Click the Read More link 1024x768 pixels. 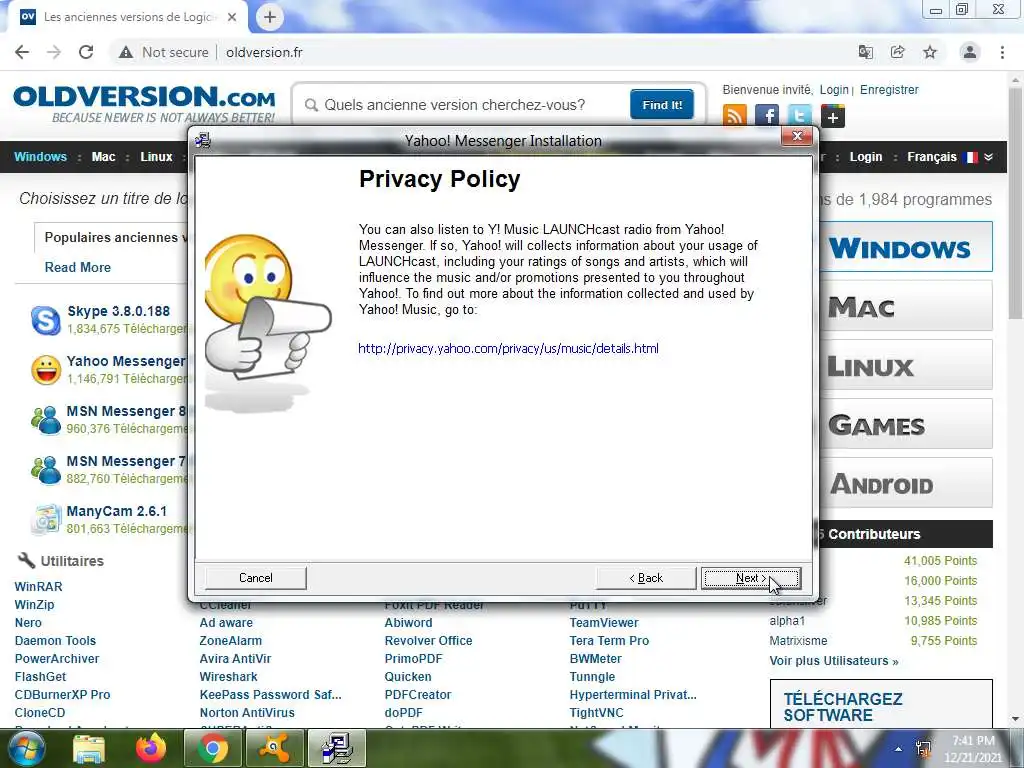[x=78, y=267]
